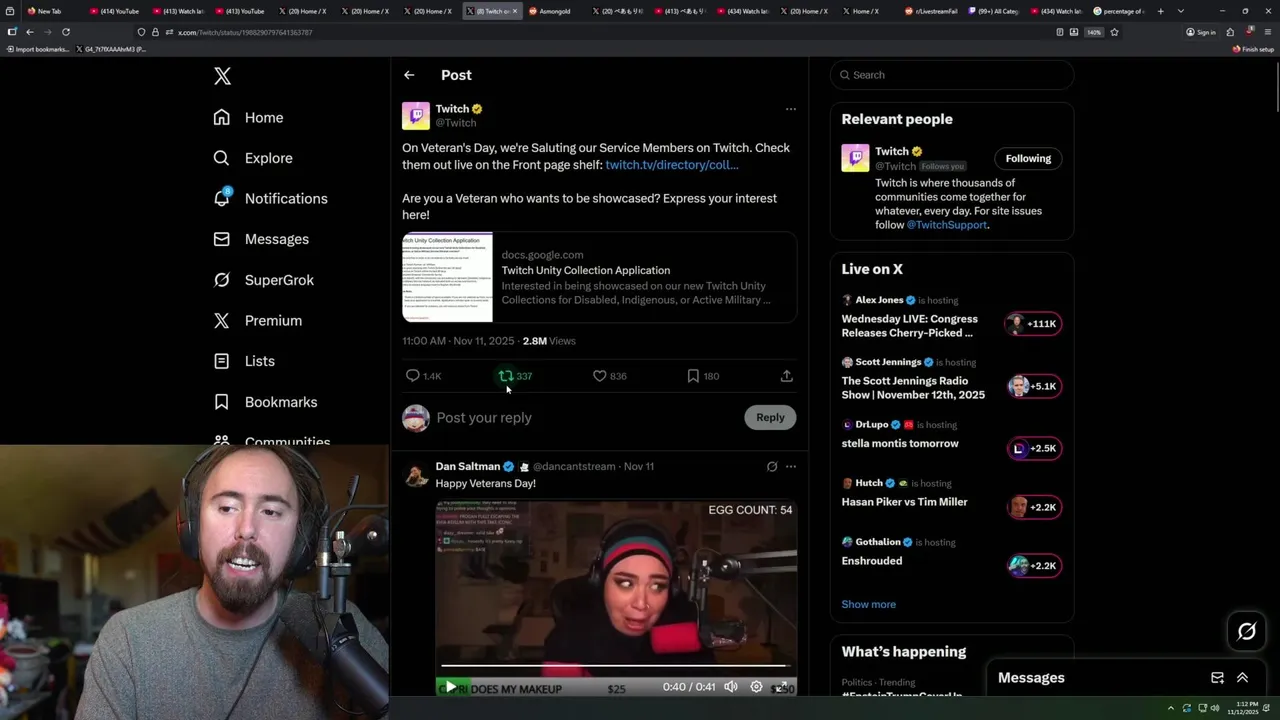Open Twitch Unity Collection Application card

599,278
